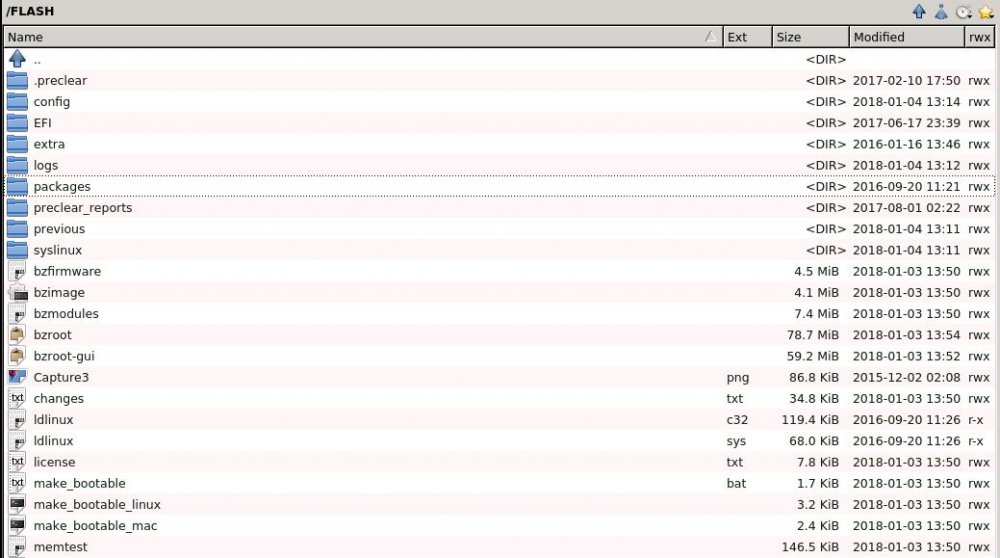Viewport: 1000px width, 558px height.
Task: Click the make_bootable bat file icon
Action: (17, 483)
